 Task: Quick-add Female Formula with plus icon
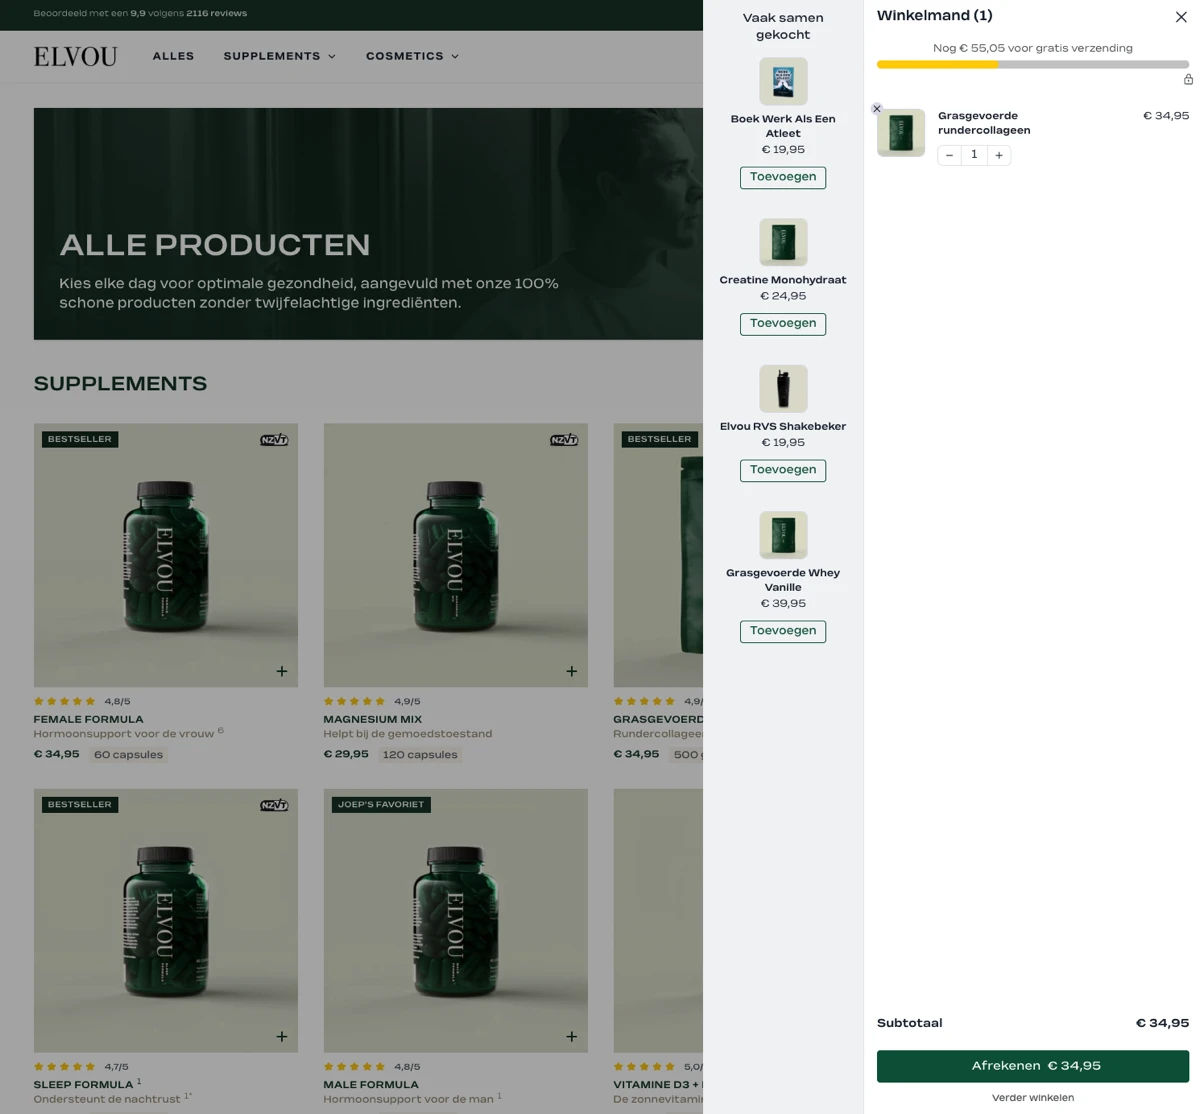coord(282,671)
